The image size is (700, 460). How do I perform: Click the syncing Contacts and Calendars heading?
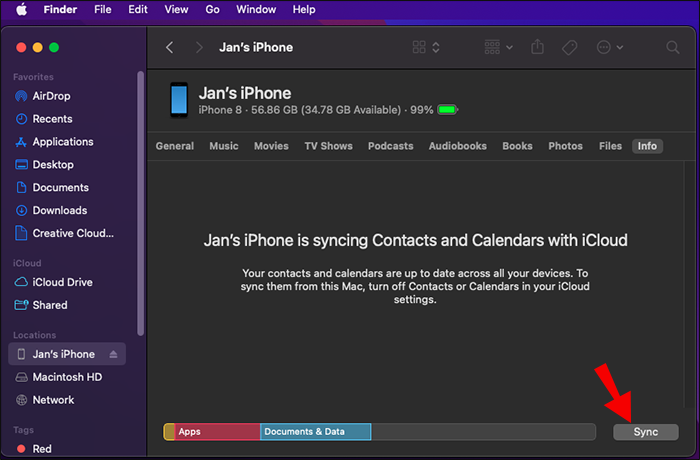416,240
